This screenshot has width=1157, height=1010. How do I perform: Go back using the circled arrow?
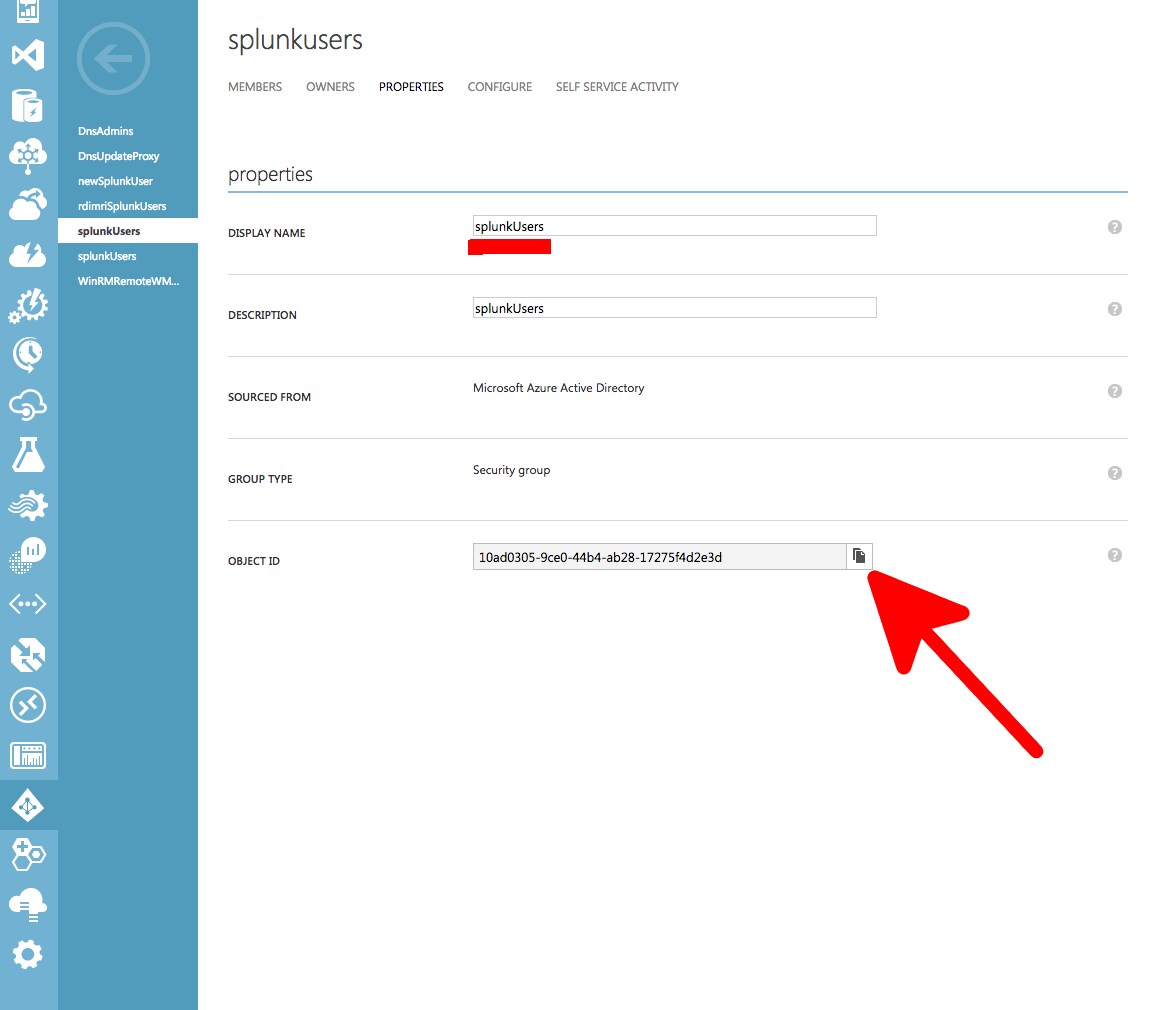click(x=113, y=58)
